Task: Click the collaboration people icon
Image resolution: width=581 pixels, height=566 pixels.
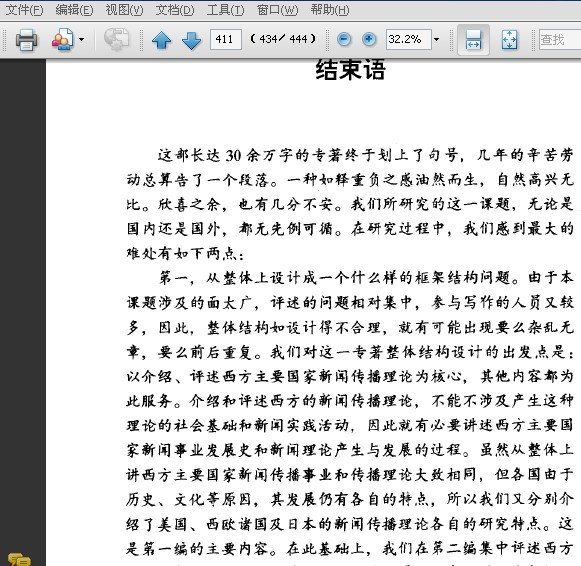Action: pyautogui.click(x=62, y=39)
